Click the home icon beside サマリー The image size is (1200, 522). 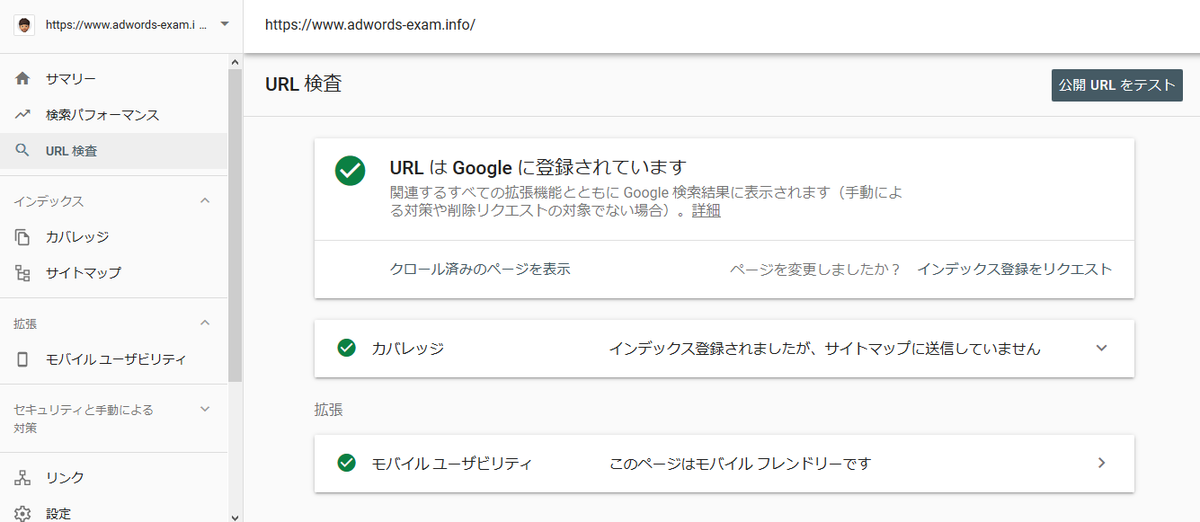click(23, 79)
